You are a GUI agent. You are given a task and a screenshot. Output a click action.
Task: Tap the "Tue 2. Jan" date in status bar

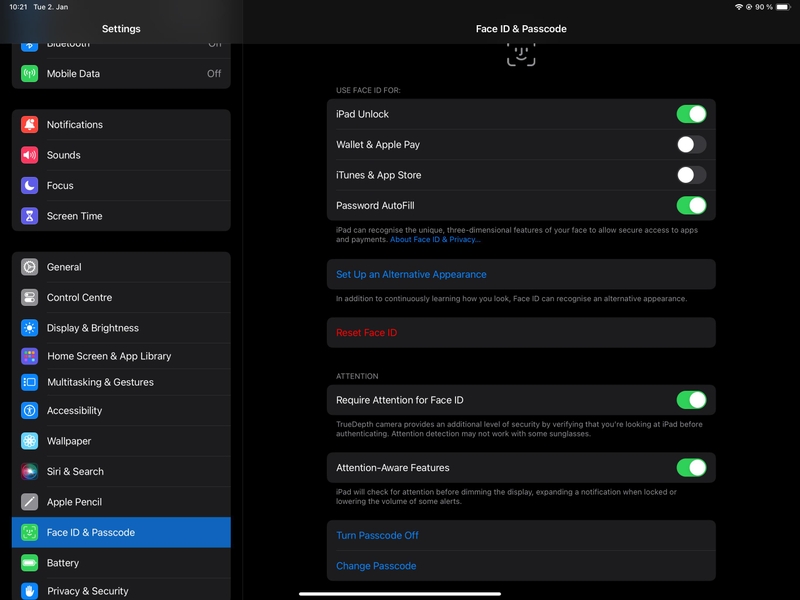(x=51, y=7)
